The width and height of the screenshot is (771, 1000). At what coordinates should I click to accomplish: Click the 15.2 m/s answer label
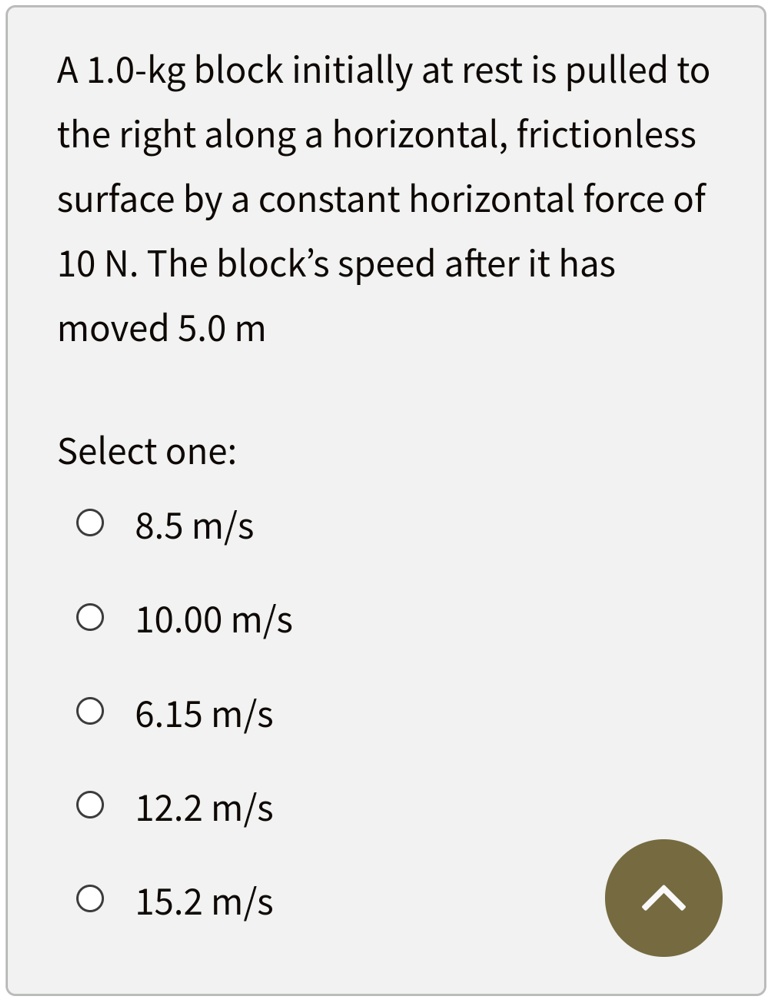(203, 901)
